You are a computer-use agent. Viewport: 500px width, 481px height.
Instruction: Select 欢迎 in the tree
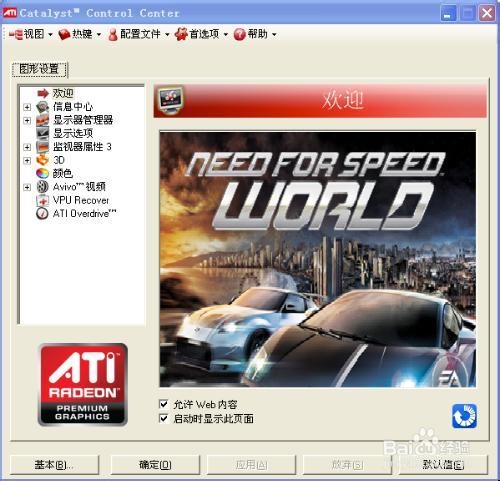tap(63, 93)
